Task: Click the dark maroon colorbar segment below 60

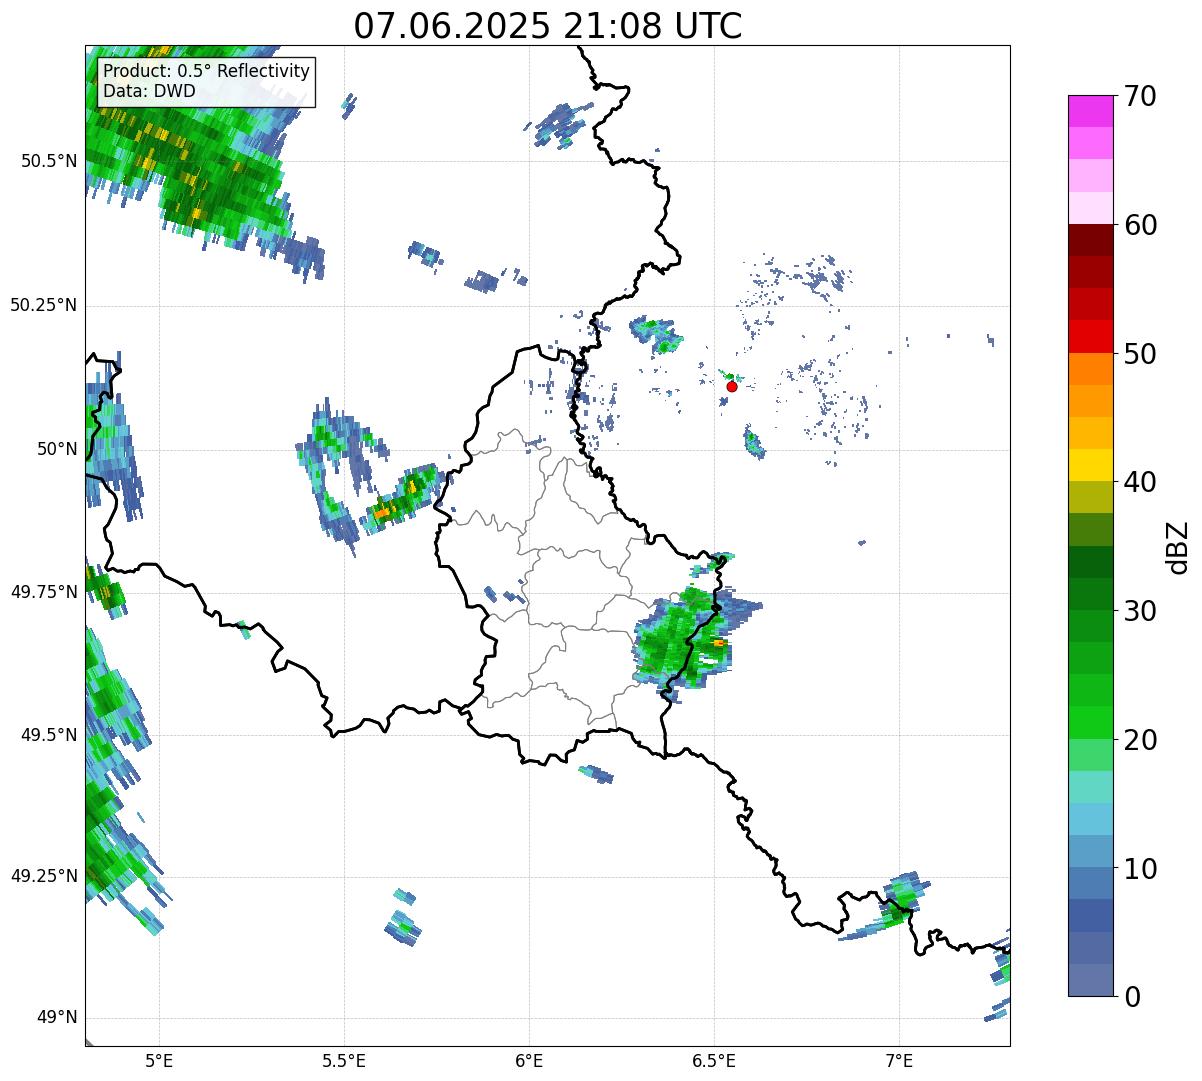Action: (x=1091, y=240)
